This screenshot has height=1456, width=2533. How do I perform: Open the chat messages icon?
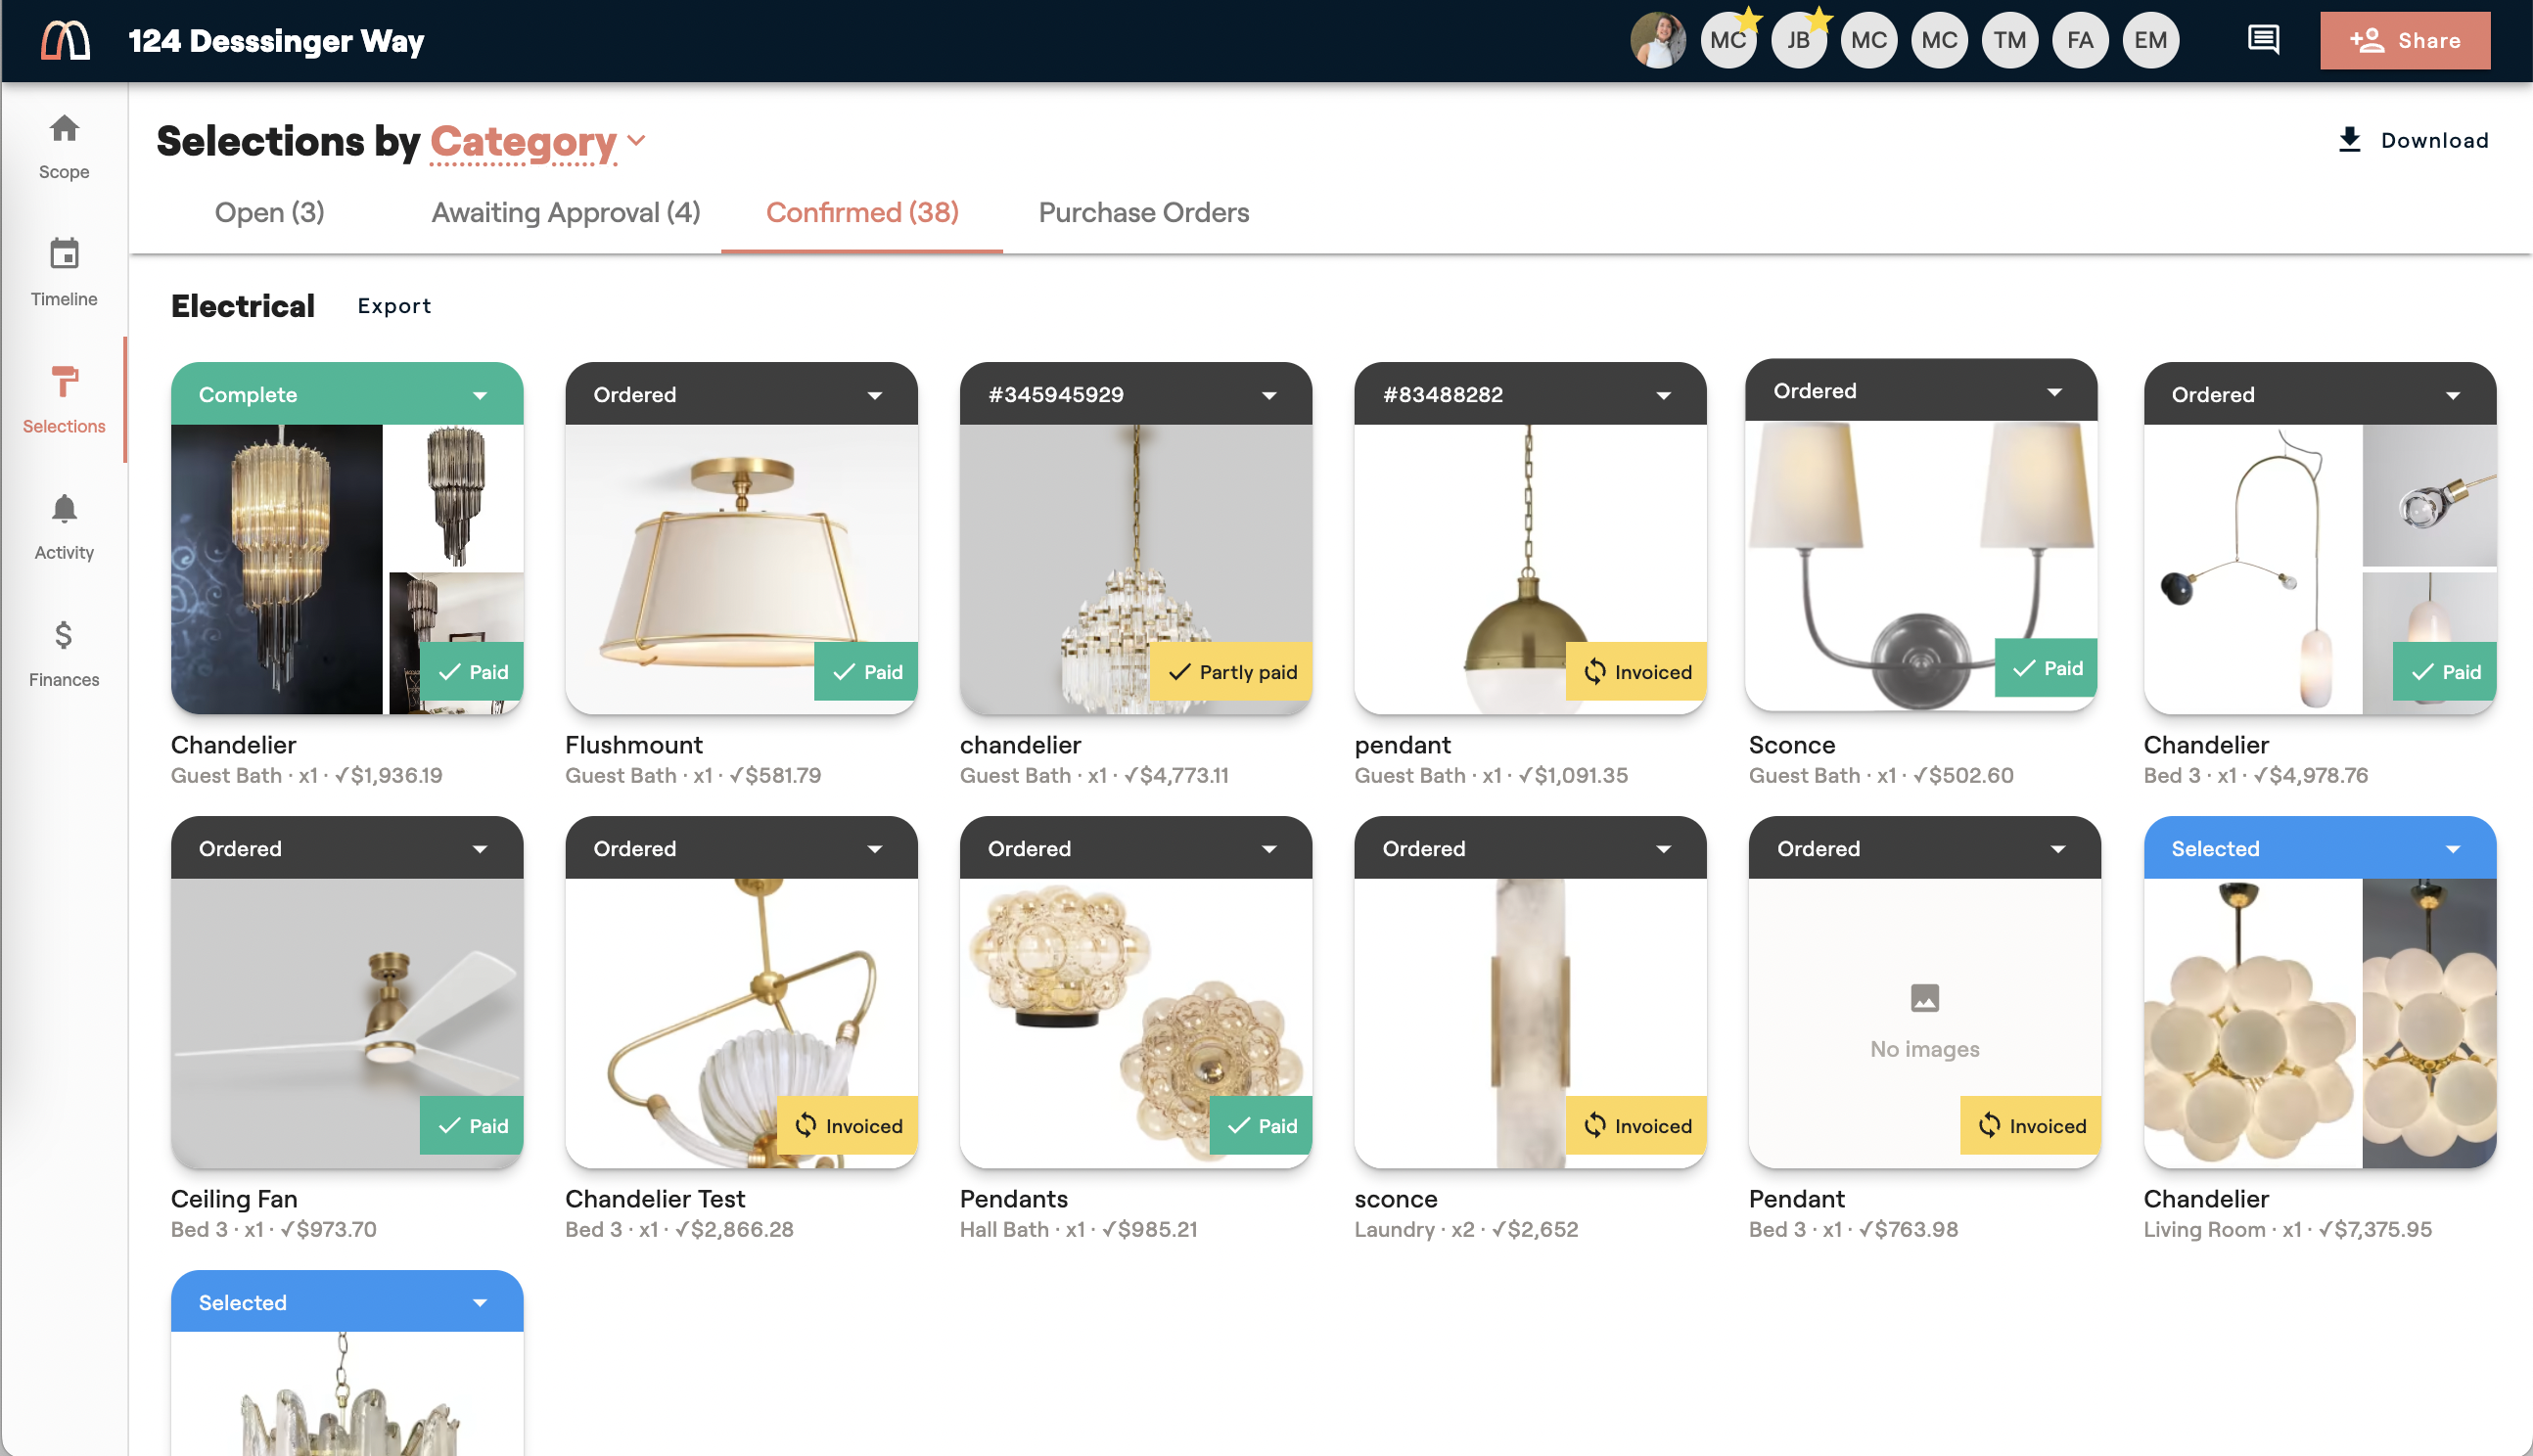pyautogui.click(x=2262, y=40)
